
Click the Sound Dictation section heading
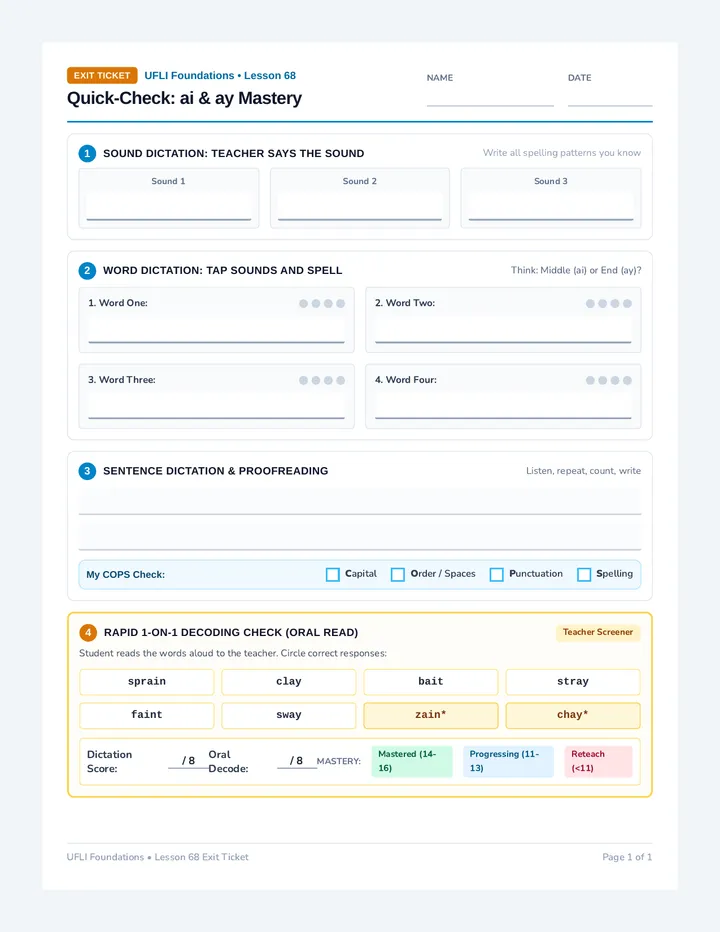click(x=234, y=153)
